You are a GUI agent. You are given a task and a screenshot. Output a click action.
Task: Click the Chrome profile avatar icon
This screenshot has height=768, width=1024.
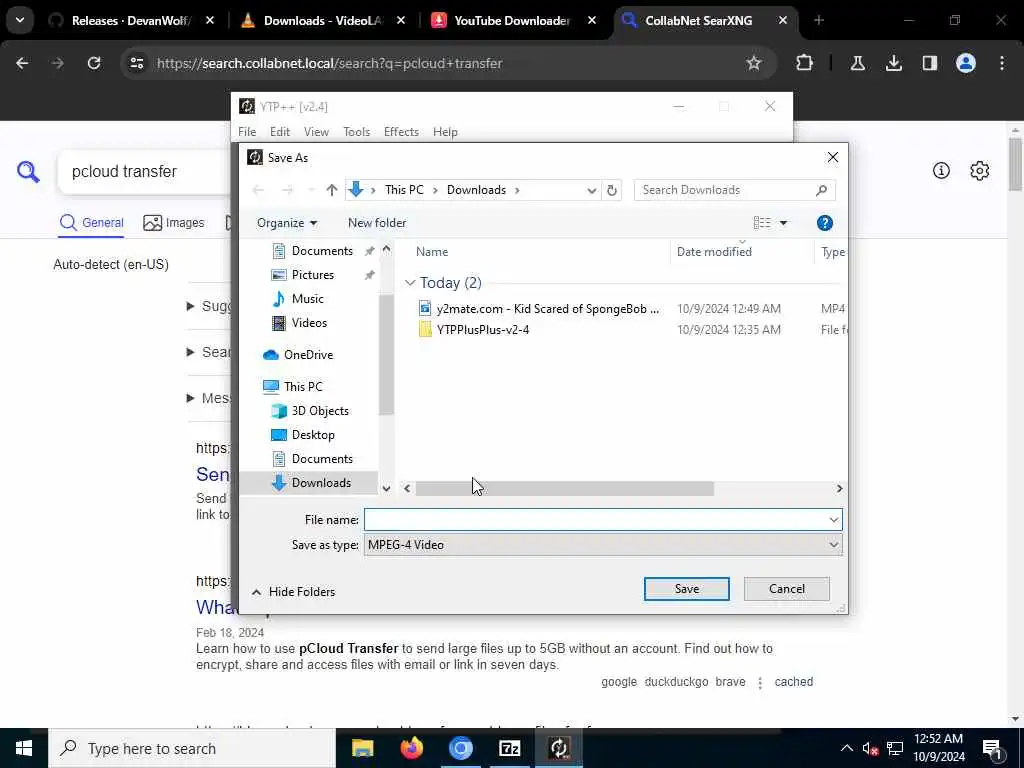[x=965, y=63]
